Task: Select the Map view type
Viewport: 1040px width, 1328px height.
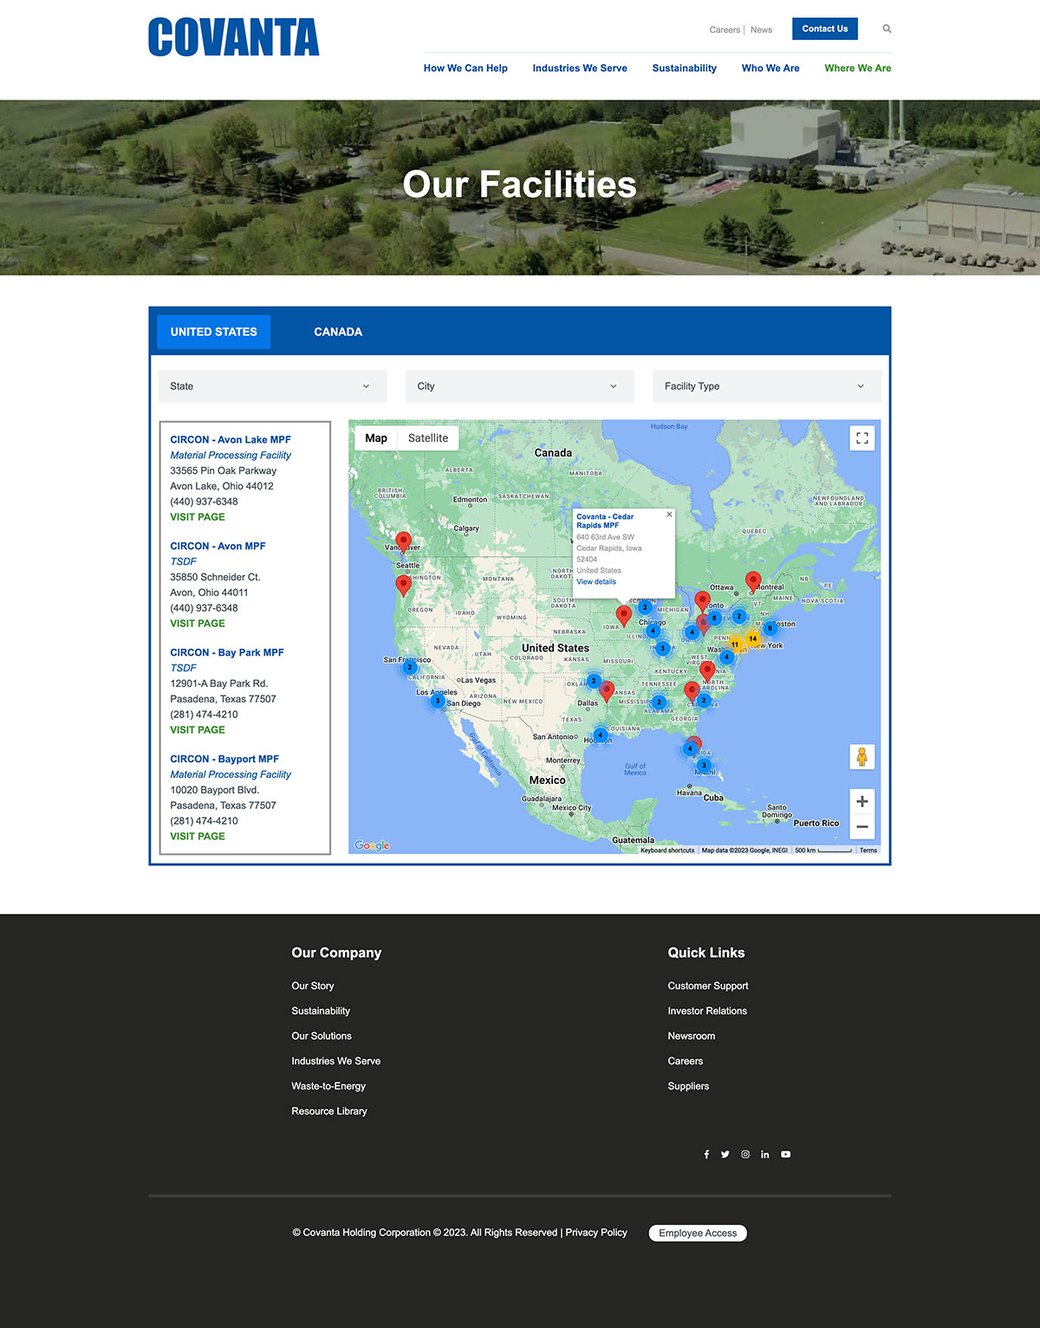Action: click(376, 438)
